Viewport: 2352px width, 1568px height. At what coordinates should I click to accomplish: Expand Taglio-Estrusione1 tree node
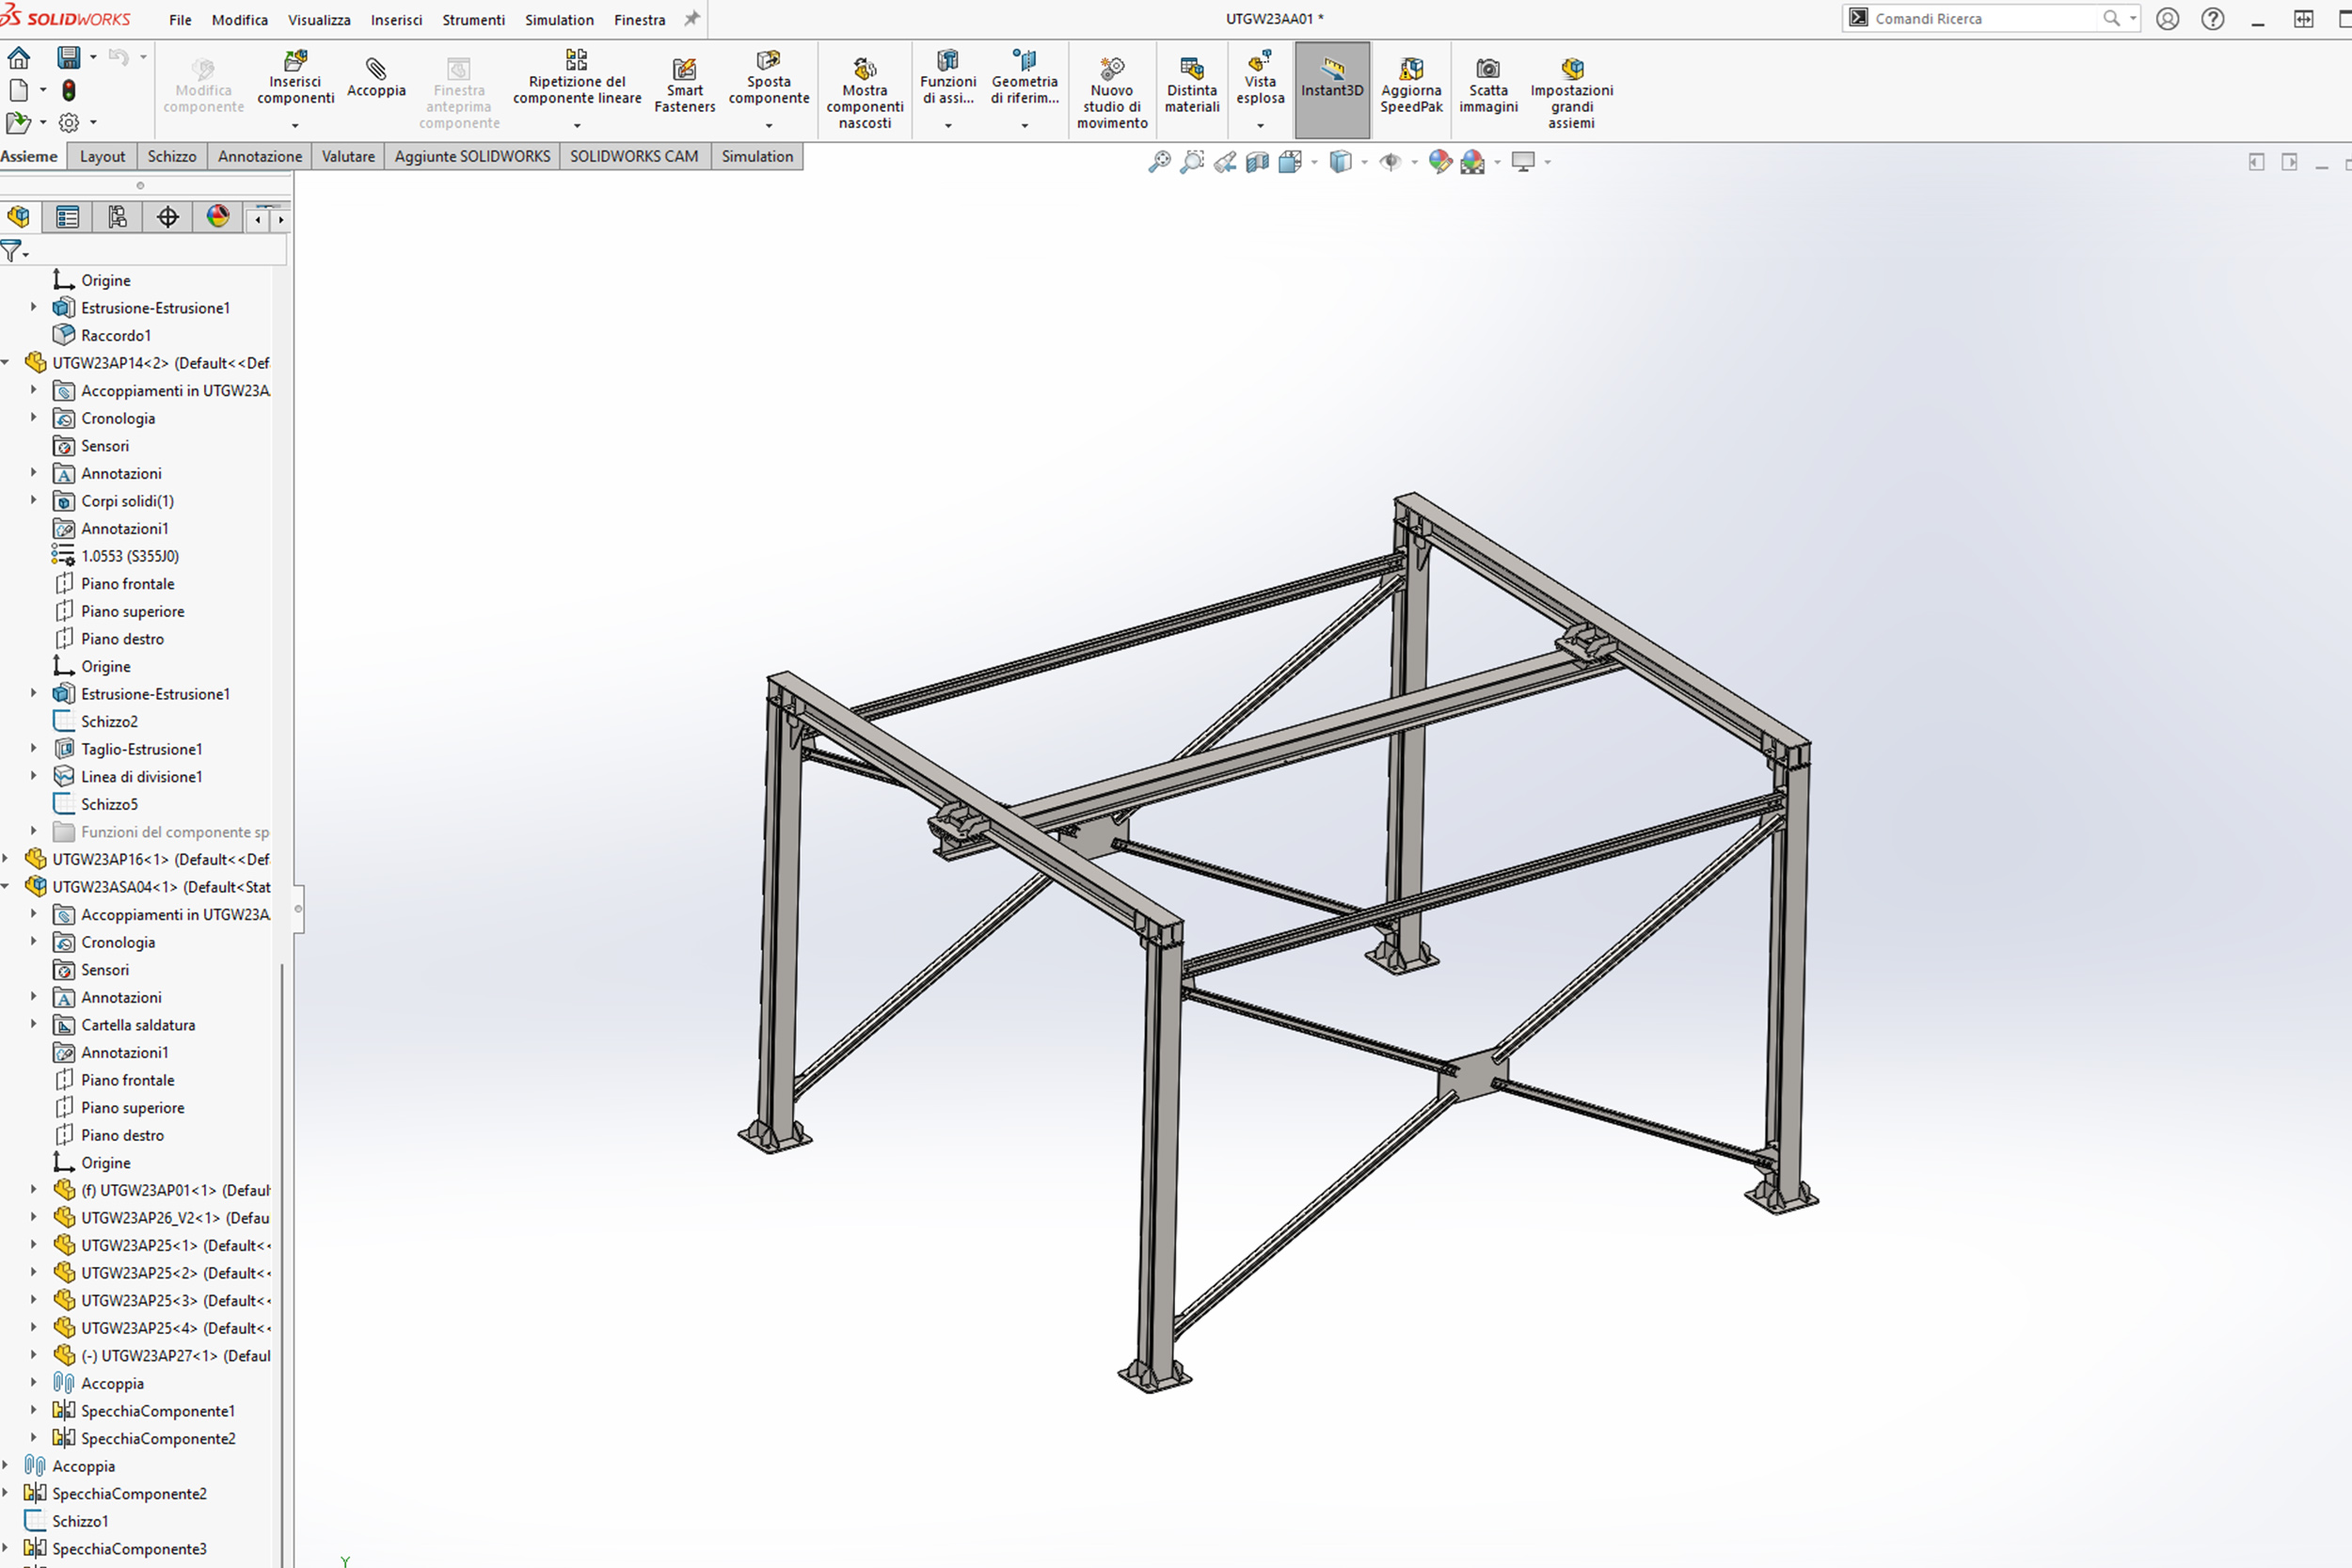coord(33,748)
